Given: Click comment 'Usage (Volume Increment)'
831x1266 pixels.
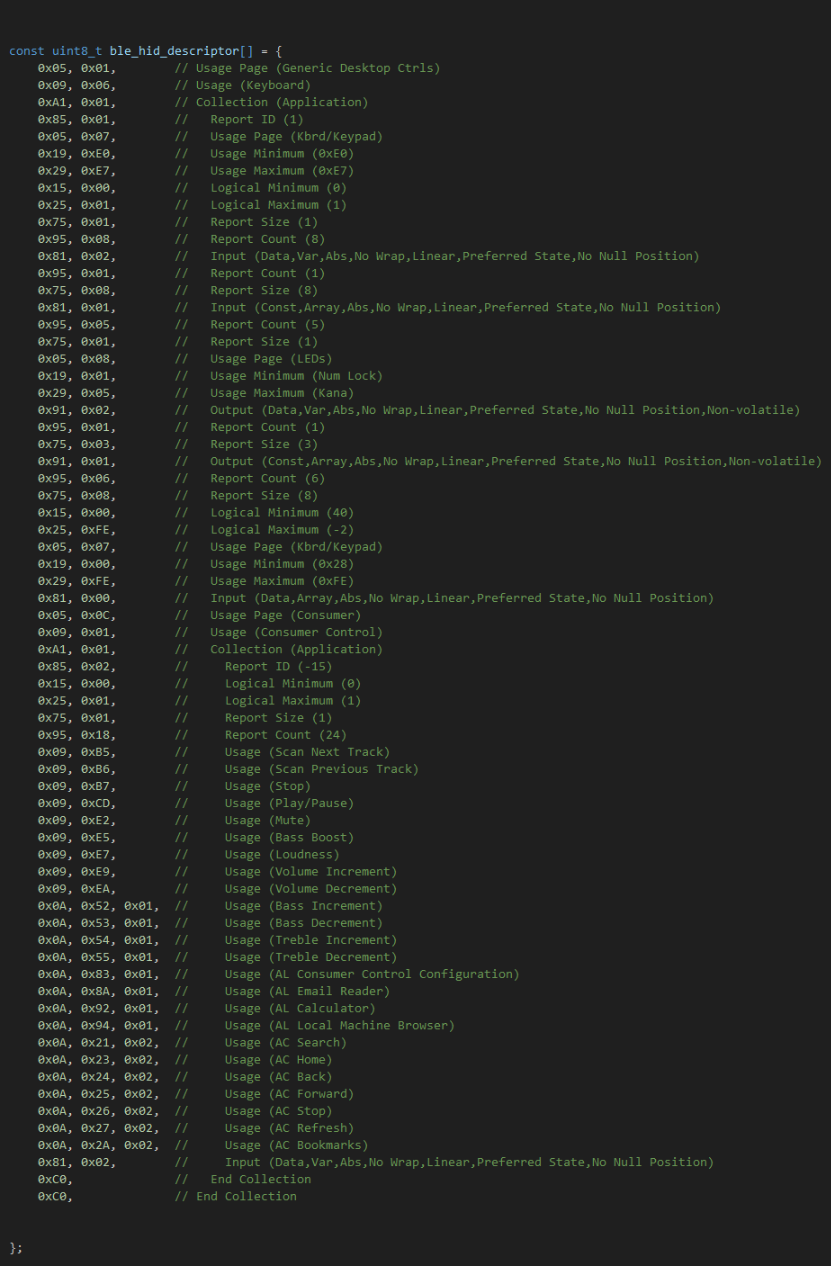Looking at the screenshot, I should click(311, 871).
